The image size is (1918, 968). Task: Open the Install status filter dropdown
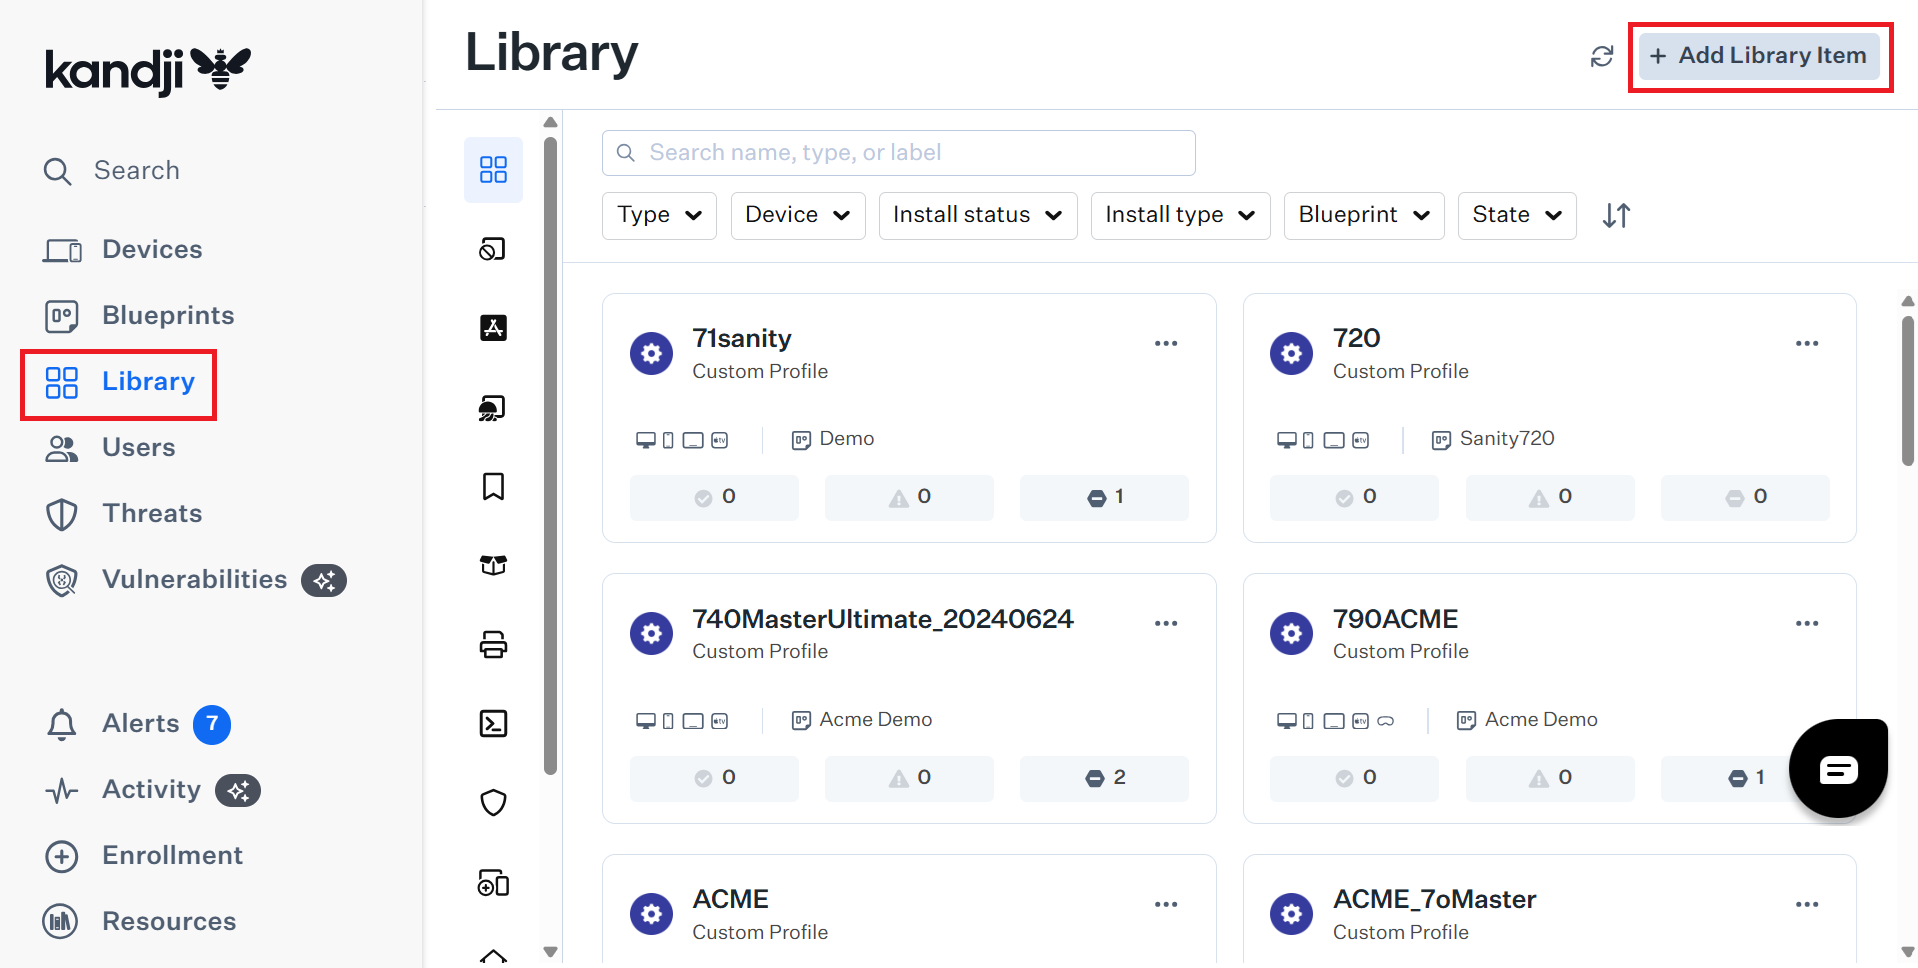[x=977, y=216]
